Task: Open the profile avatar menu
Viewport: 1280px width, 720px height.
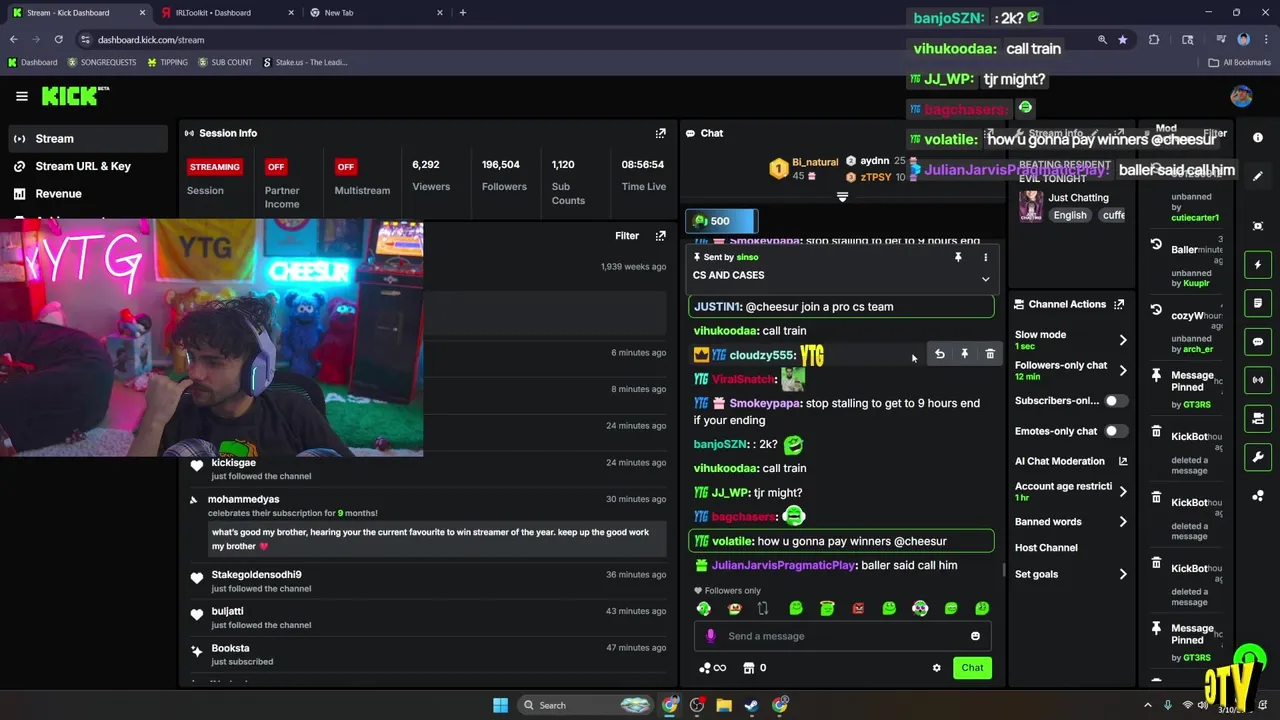Action: pos(1241,96)
